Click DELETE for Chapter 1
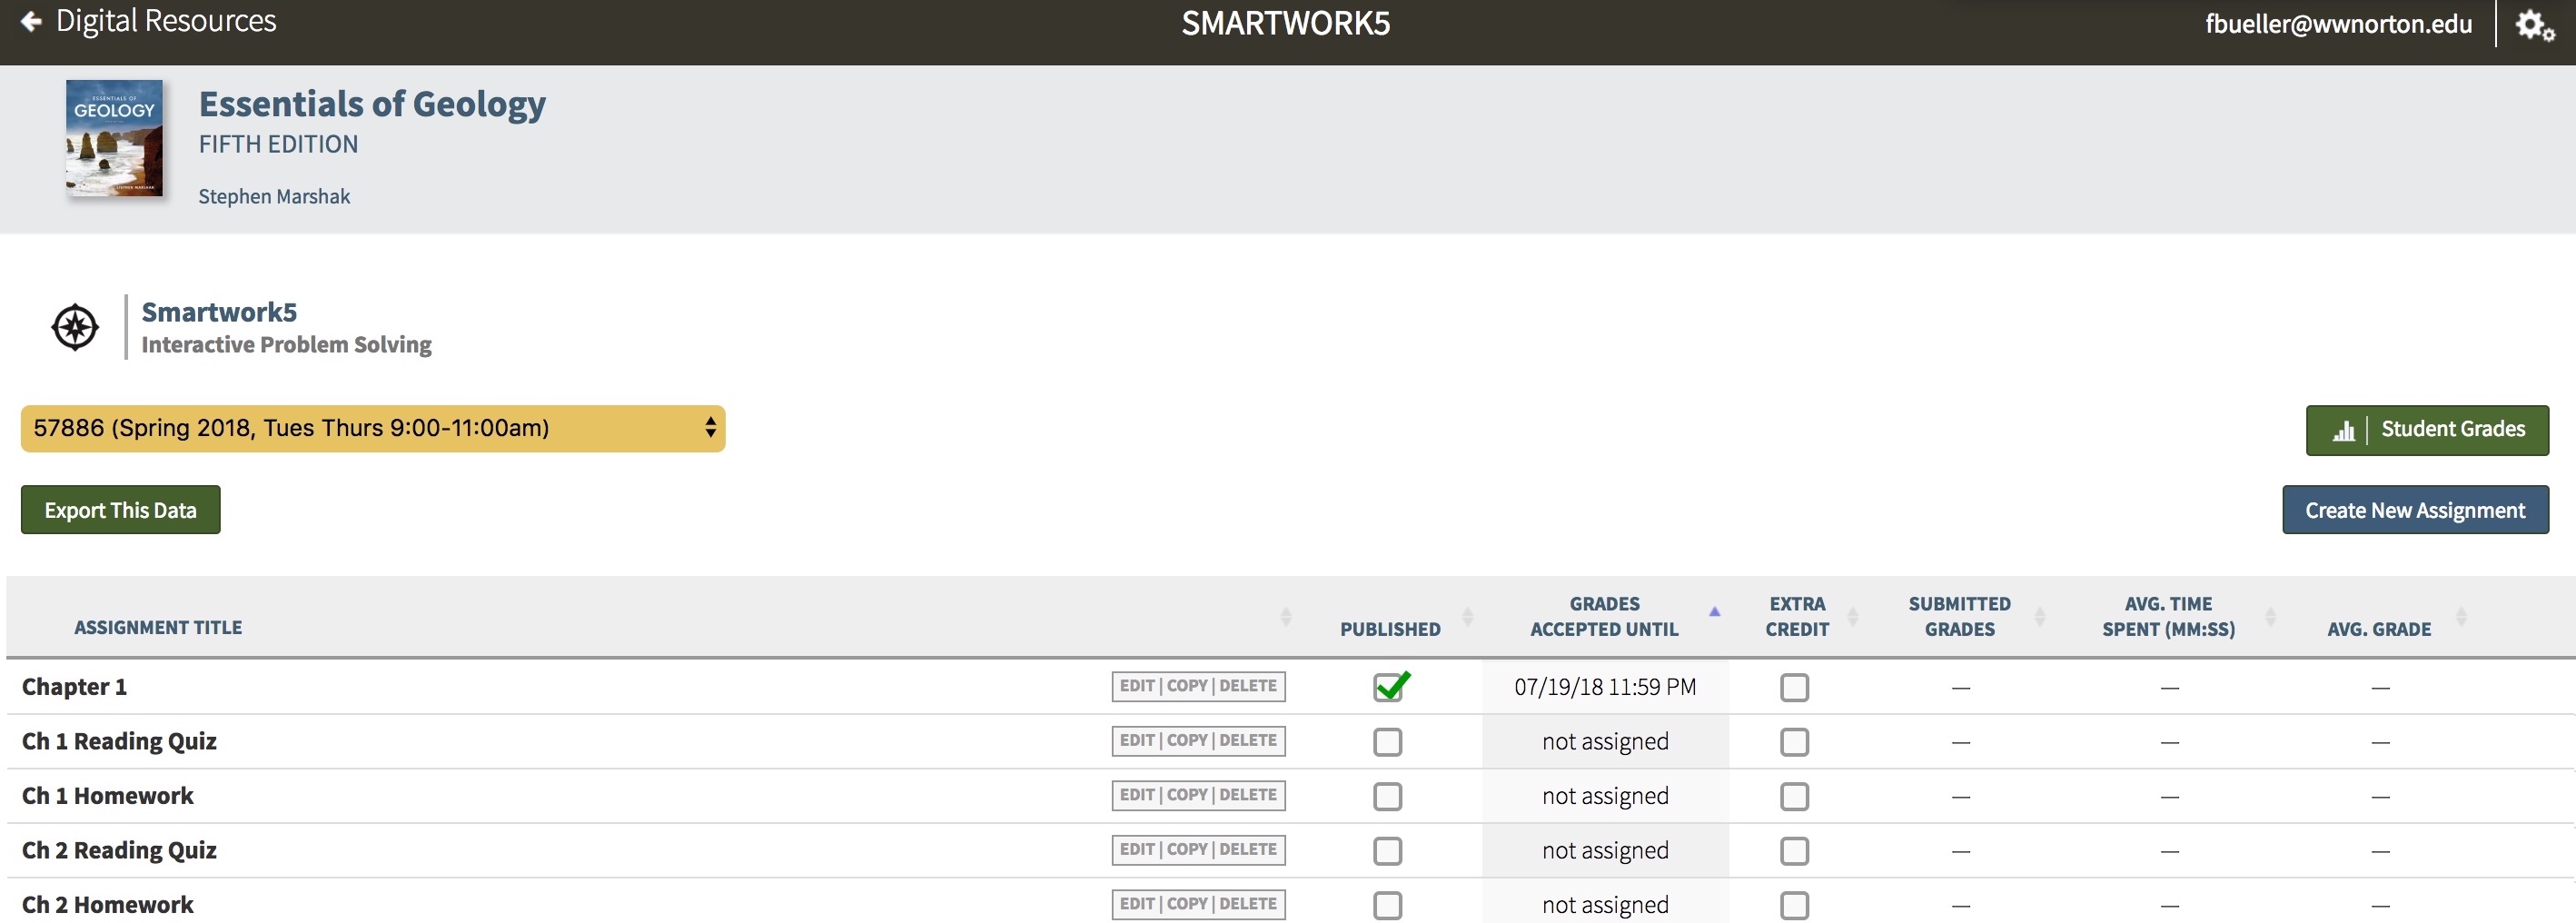Image resolution: width=2576 pixels, height=923 pixels. click(x=1248, y=686)
